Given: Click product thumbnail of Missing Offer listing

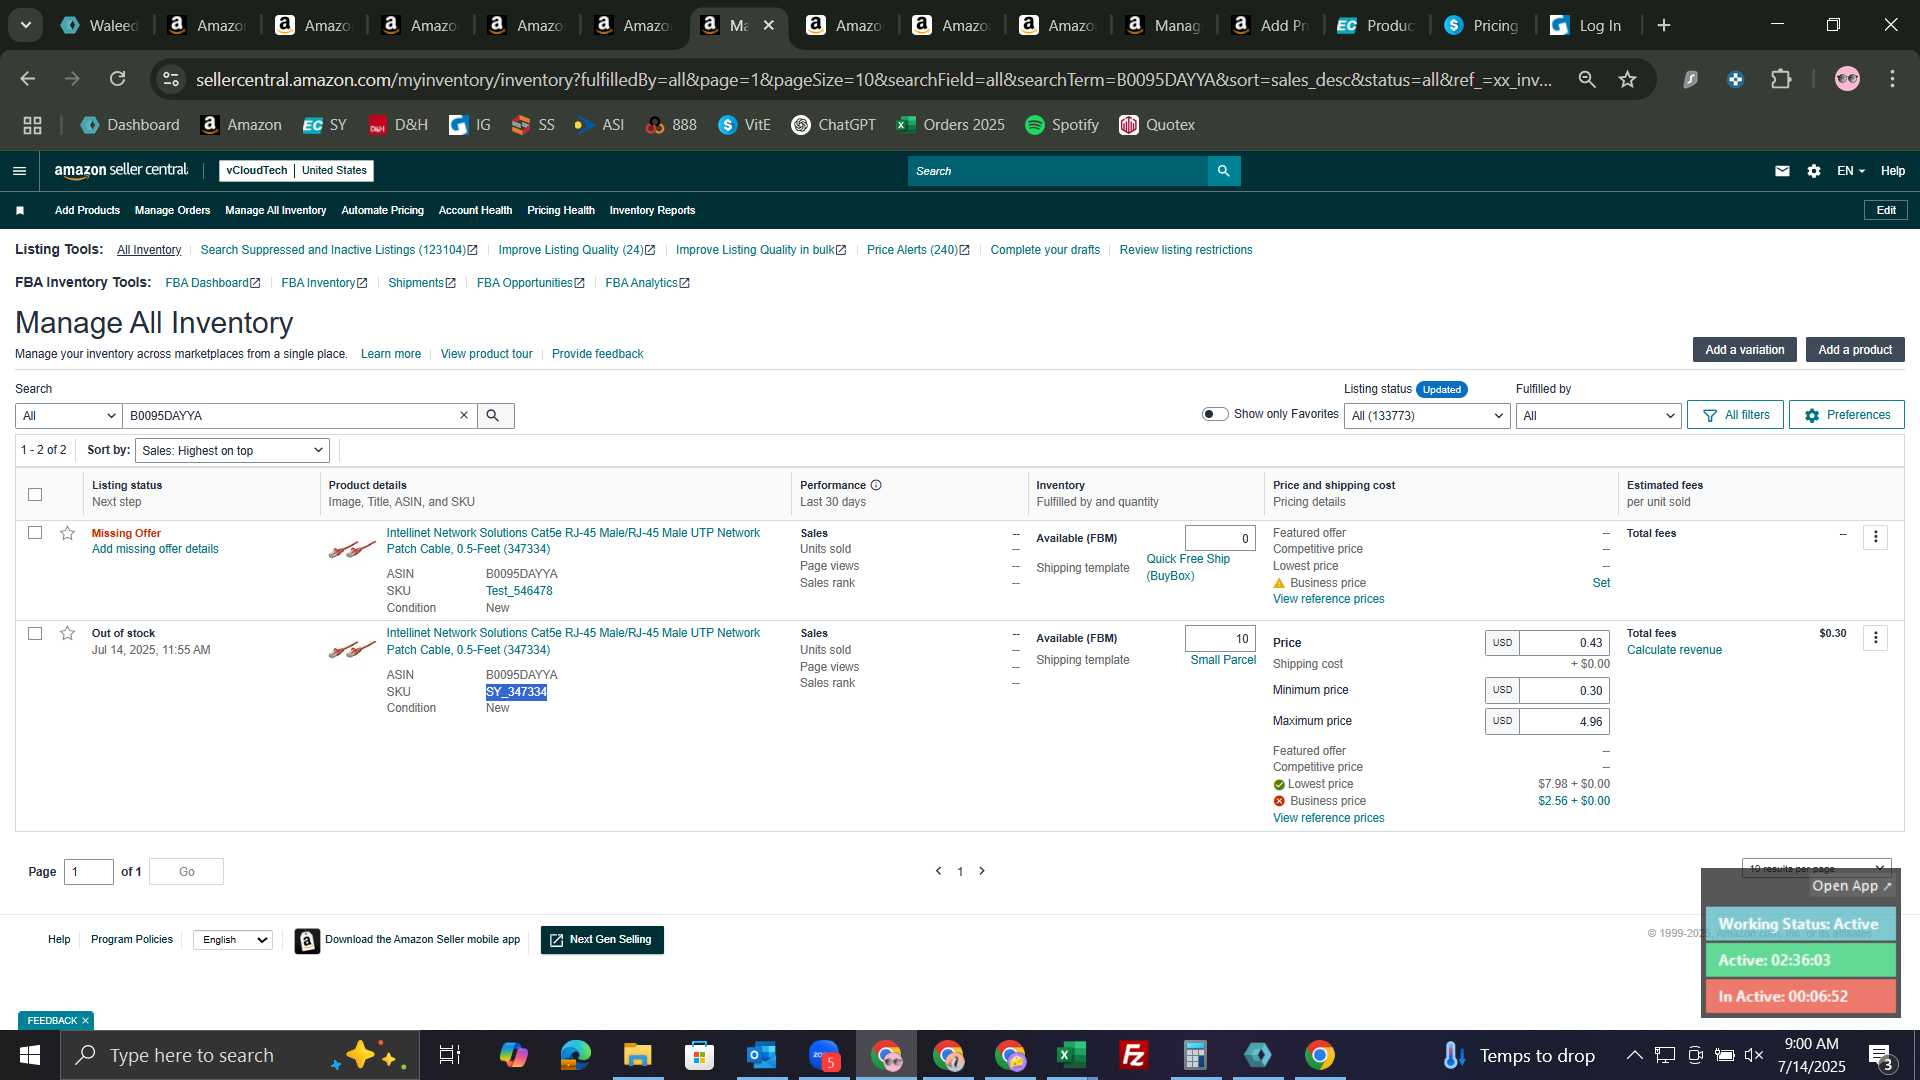Looking at the screenshot, I should click(x=352, y=549).
